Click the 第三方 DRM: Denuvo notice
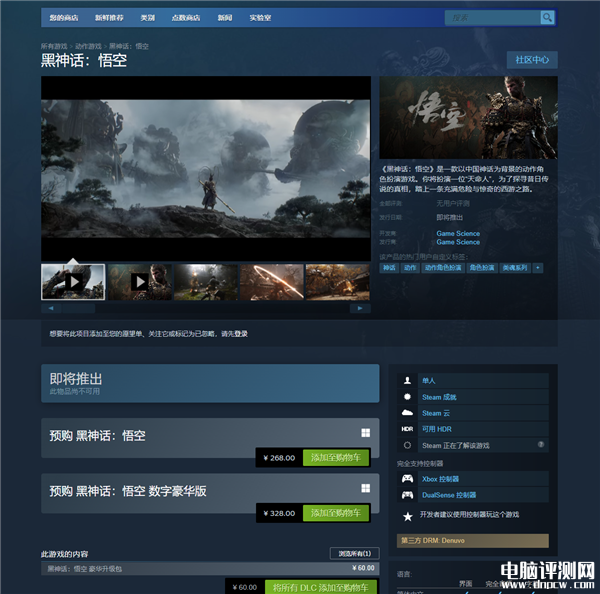Image resolution: width=600 pixels, height=594 pixels. pos(473,540)
